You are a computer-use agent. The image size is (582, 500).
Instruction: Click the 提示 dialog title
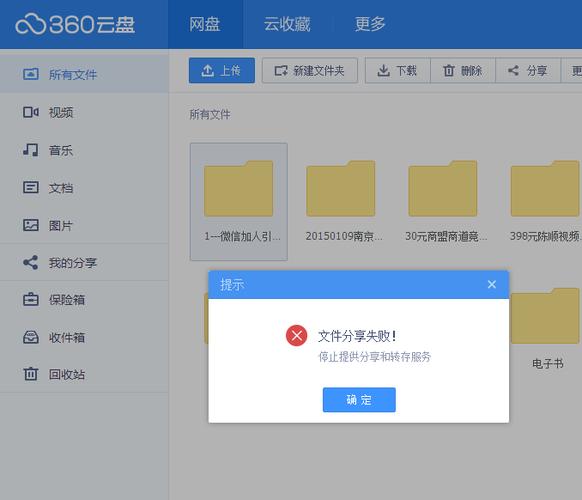click(x=232, y=285)
